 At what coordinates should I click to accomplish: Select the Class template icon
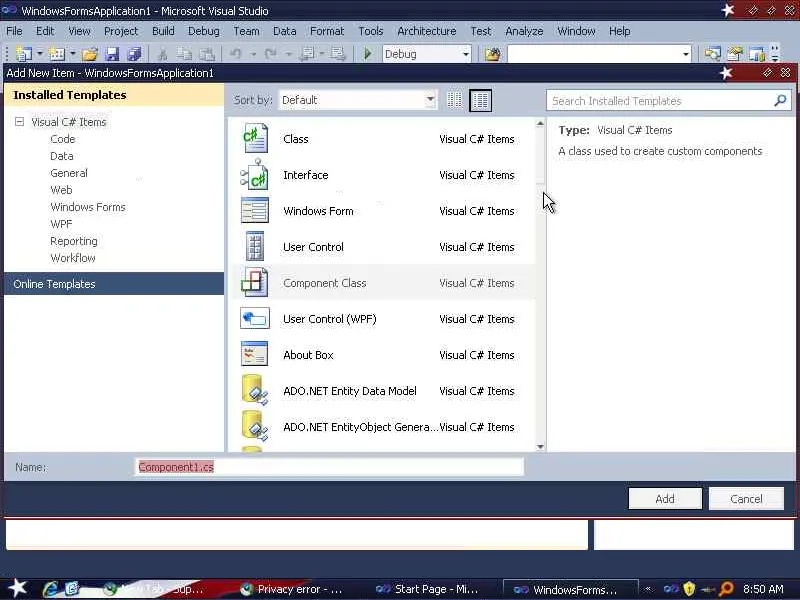255,138
